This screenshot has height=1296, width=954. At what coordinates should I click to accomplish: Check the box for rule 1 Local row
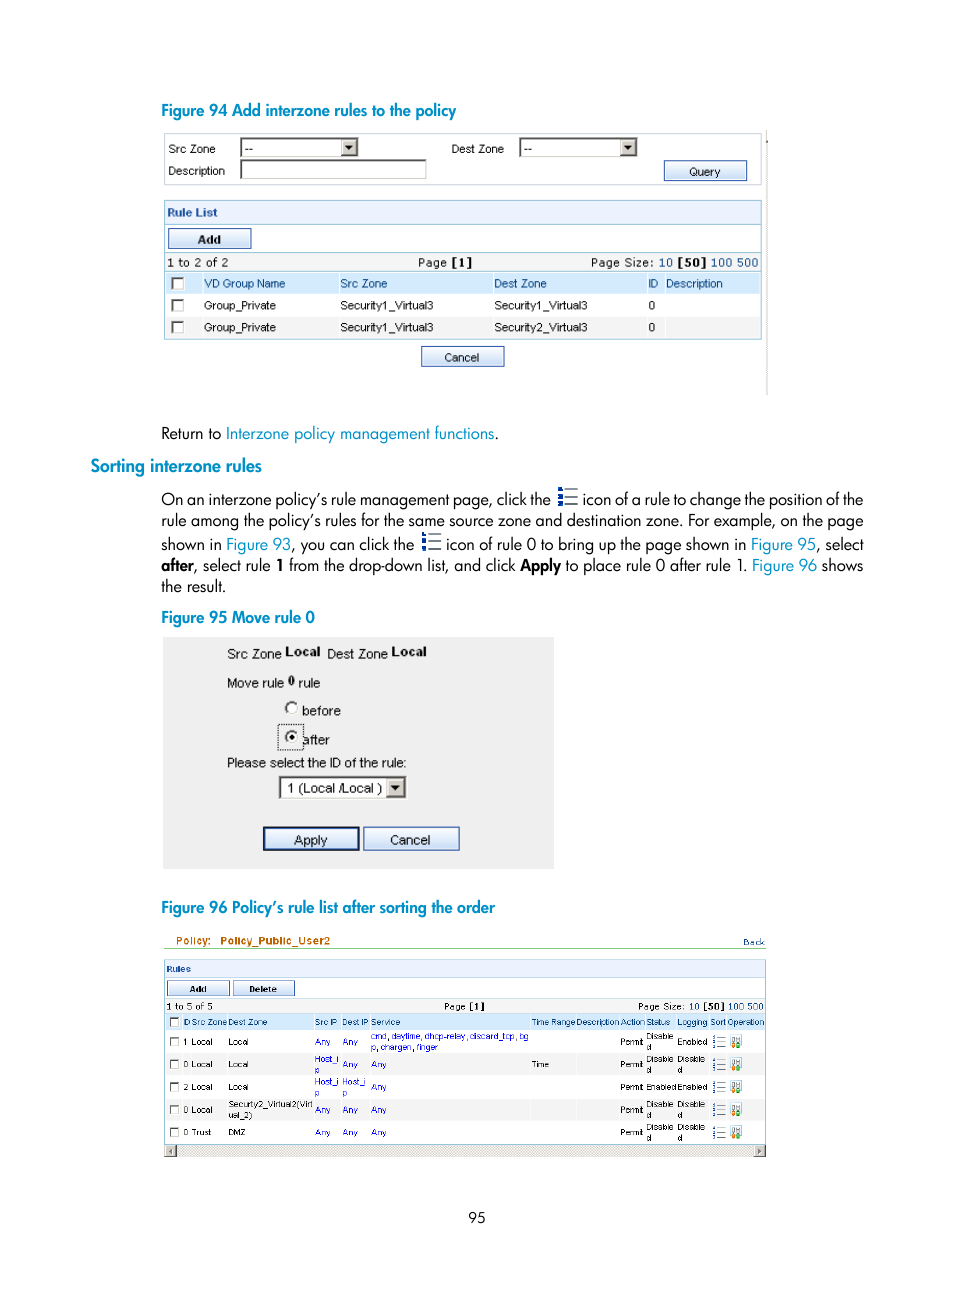pos(174,1042)
